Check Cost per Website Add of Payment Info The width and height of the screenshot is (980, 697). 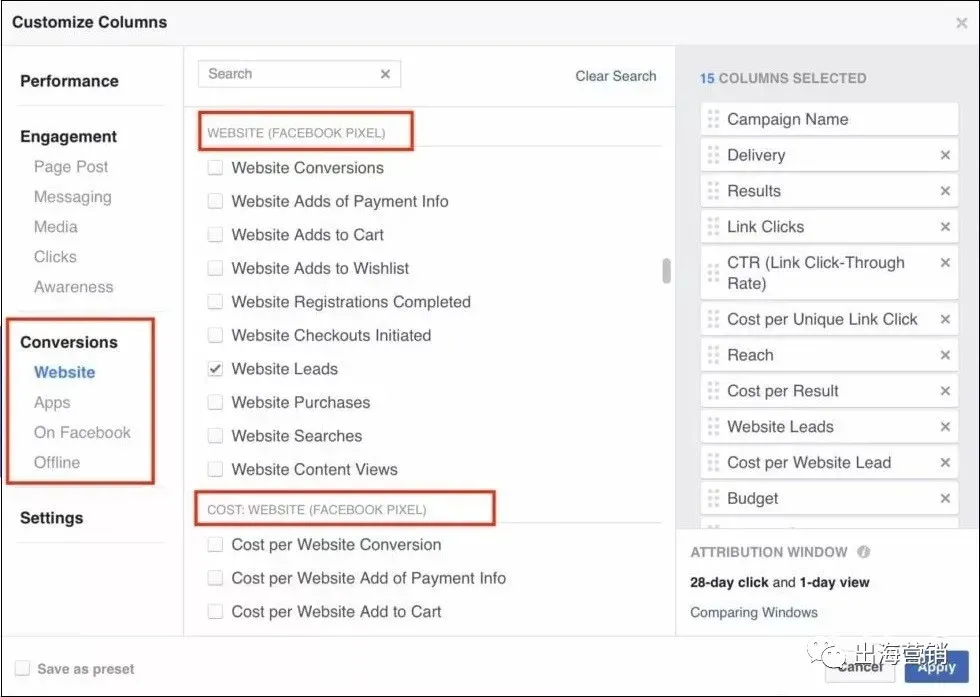[215, 578]
